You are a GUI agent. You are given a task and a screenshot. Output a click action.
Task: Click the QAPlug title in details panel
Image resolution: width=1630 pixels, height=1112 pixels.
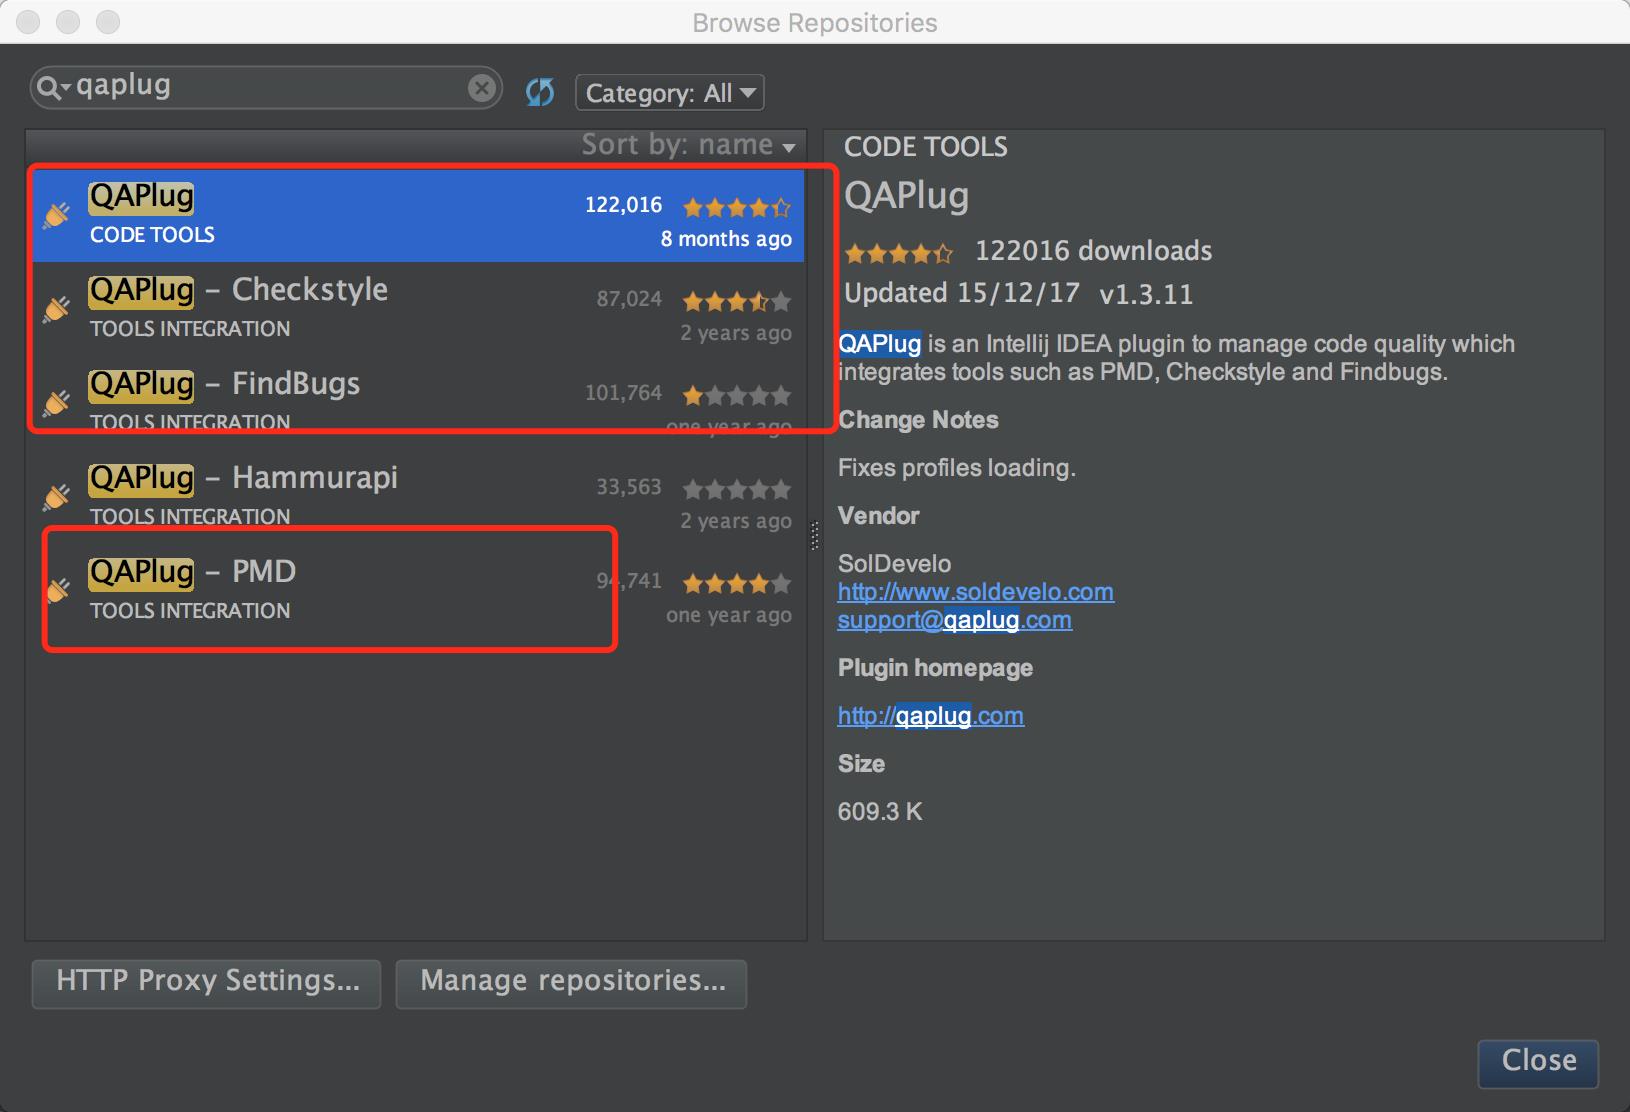(x=907, y=196)
